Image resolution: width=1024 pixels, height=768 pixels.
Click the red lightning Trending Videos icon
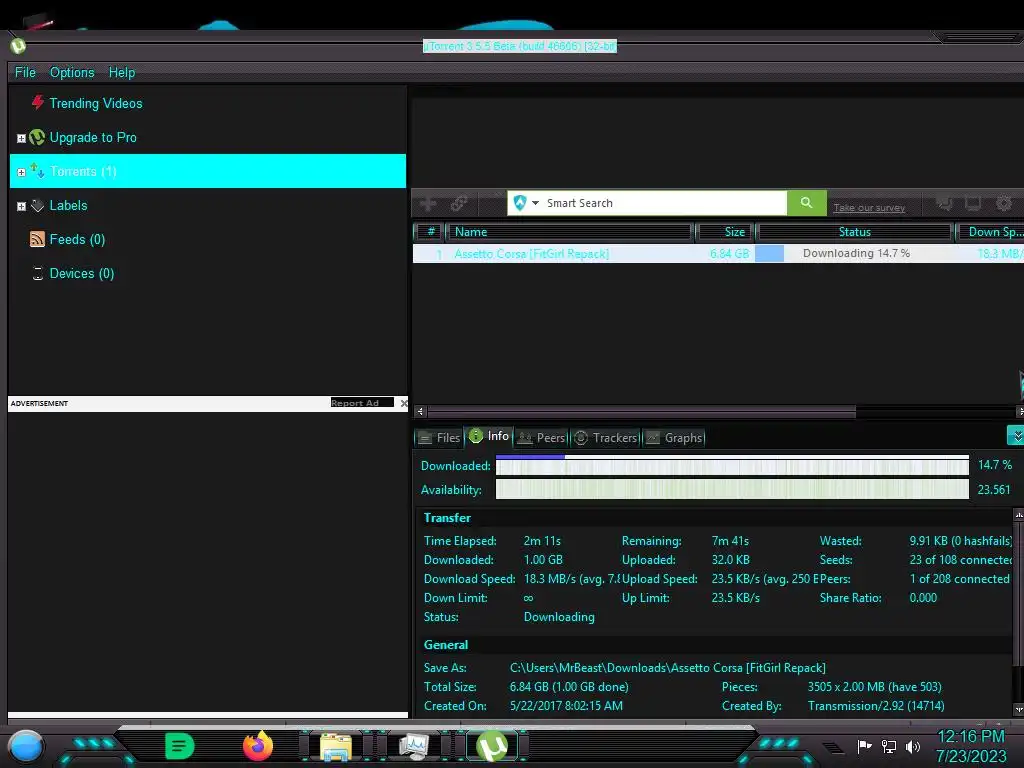[38, 103]
